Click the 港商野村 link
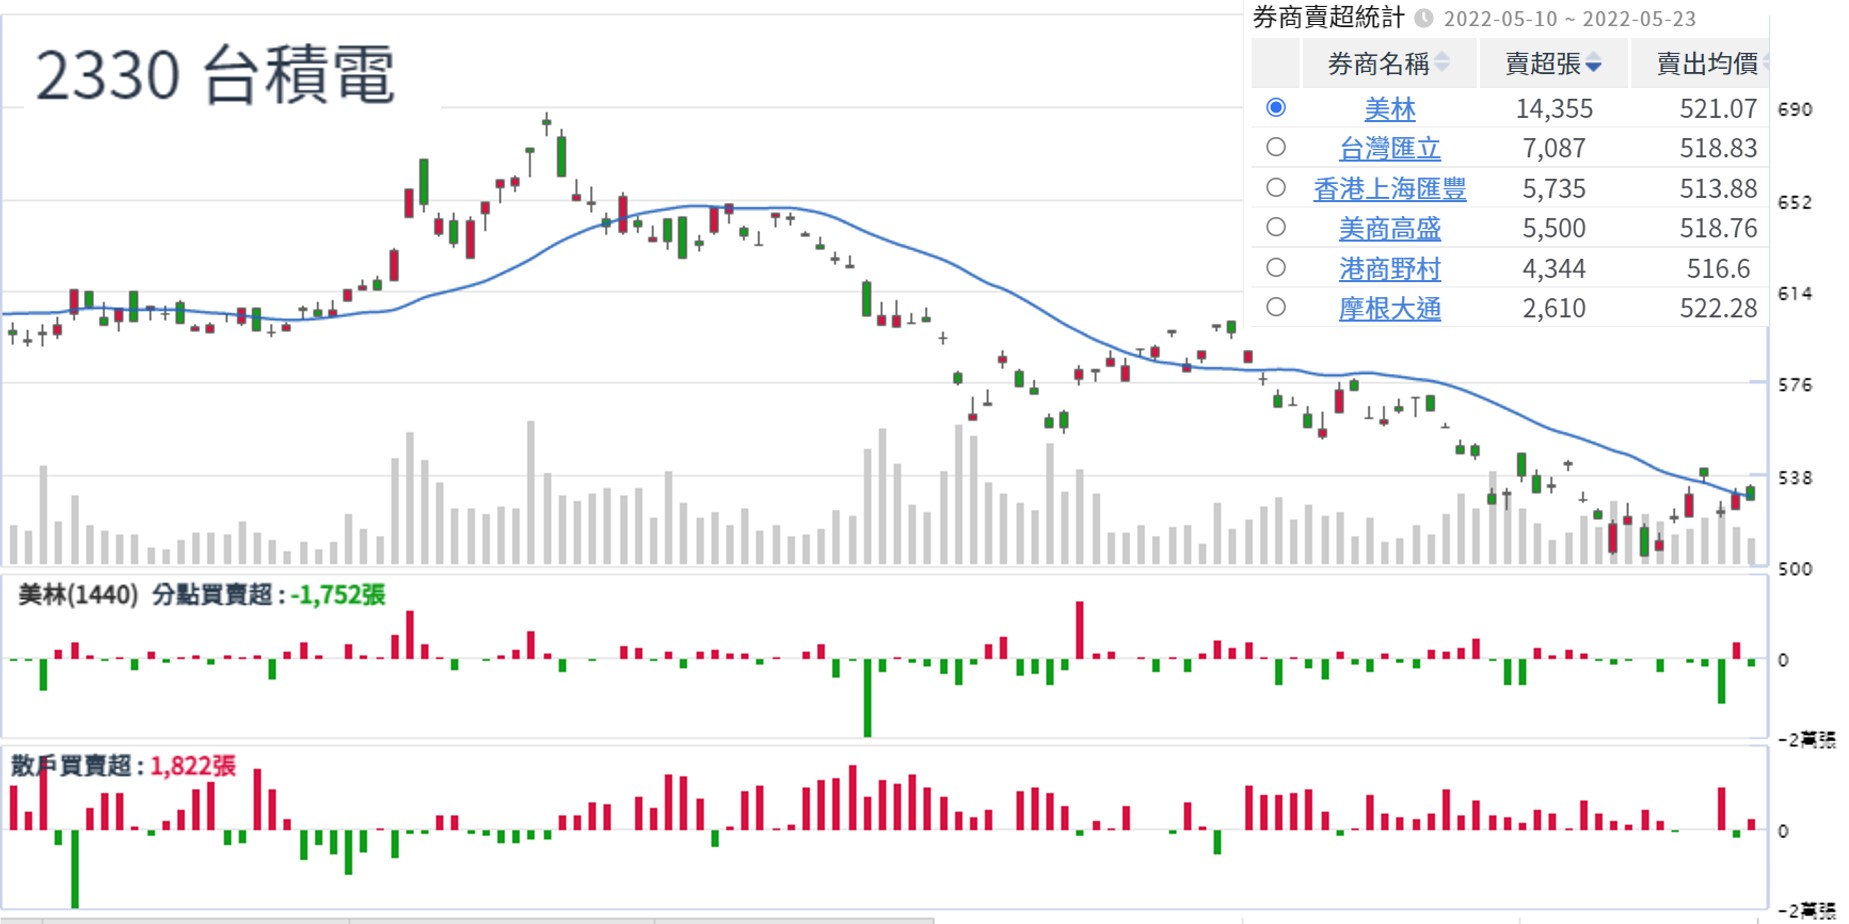This screenshot has height=924, width=1849. (1390, 268)
